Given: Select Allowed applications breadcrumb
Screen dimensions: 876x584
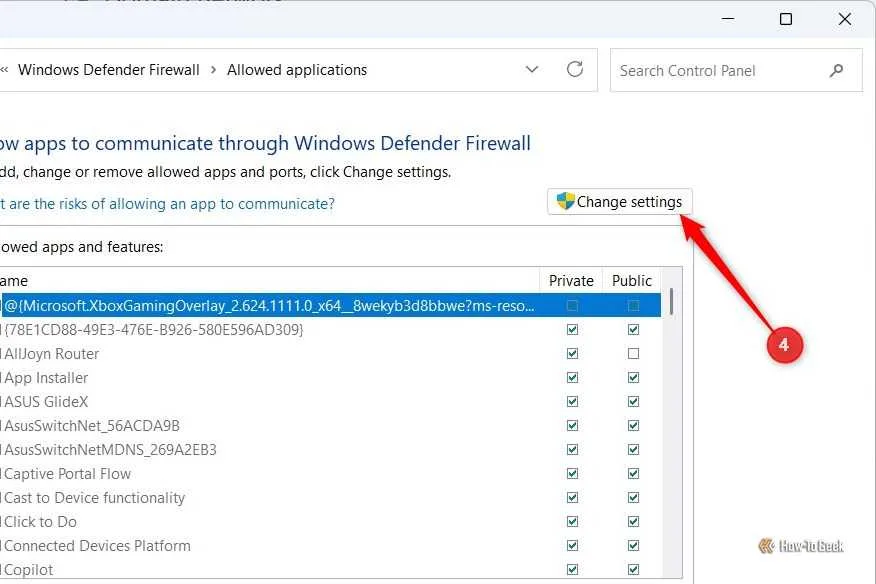Looking at the screenshot, I should 297,70.
